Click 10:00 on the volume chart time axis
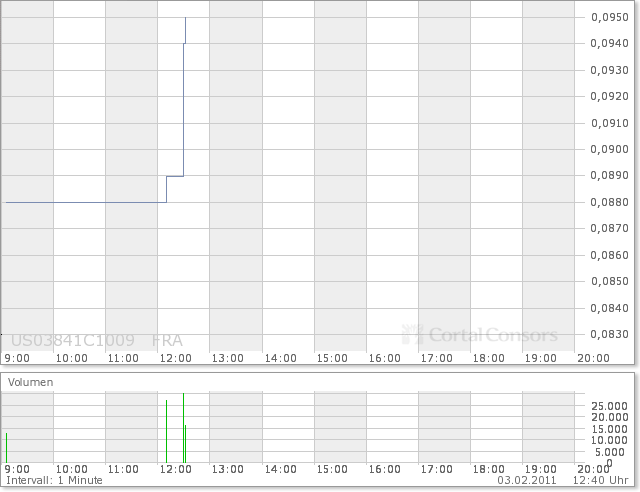Viewport: 640px width, 492px height. tap(71, 470)
